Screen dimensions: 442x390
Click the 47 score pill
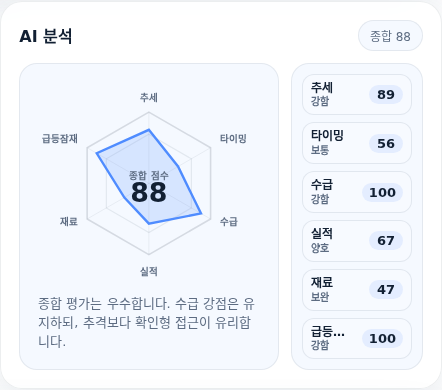point(386,290)
